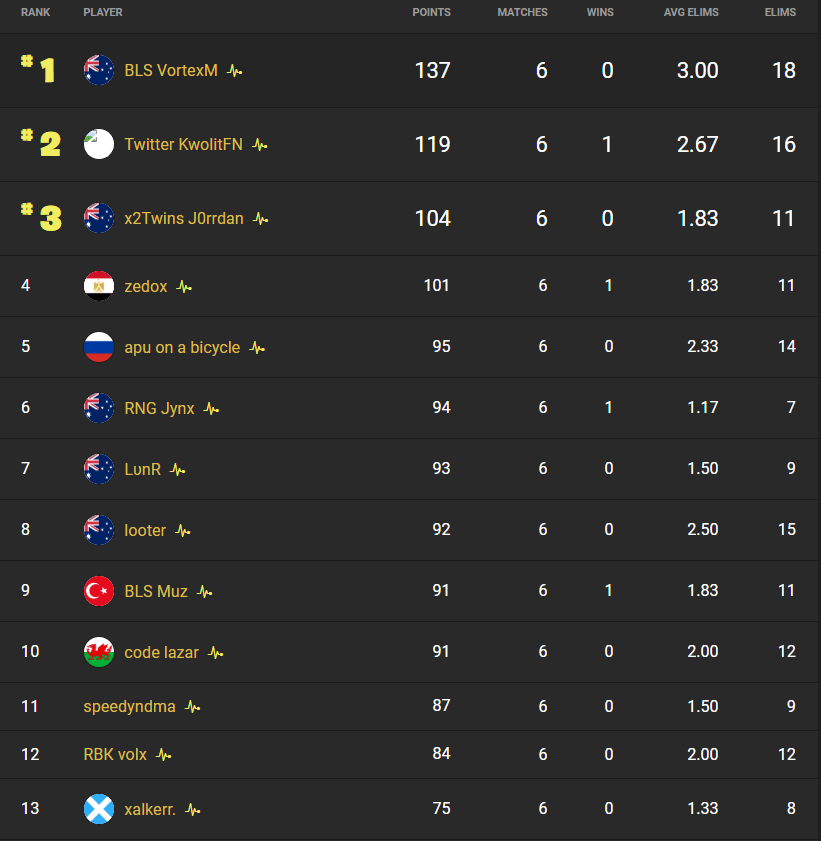Click the Welsh flag next to code lazar
Screen dimensions: 821x841
click(x=98, y=651)
